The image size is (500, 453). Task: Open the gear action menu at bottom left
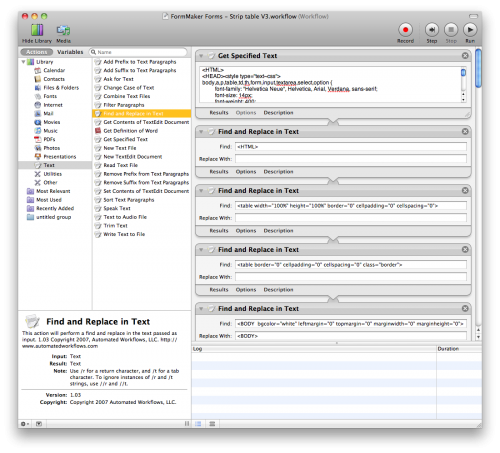coord(25,424)
